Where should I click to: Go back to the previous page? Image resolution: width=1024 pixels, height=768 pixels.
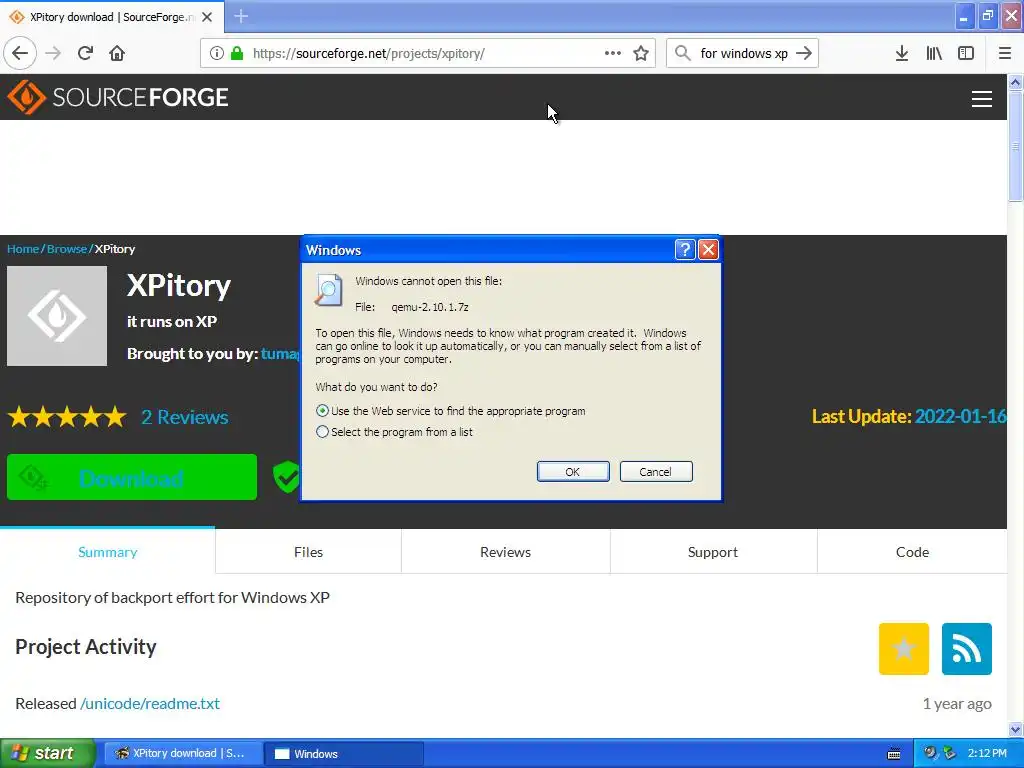pyautogui.click(x=20, y=53)
